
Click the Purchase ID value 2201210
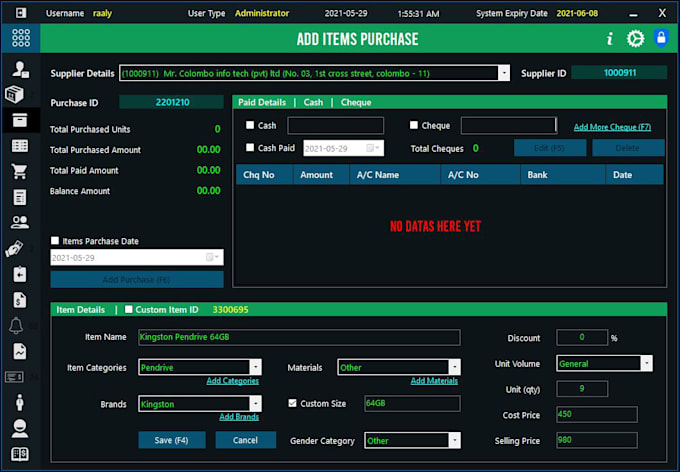point(172,102)
